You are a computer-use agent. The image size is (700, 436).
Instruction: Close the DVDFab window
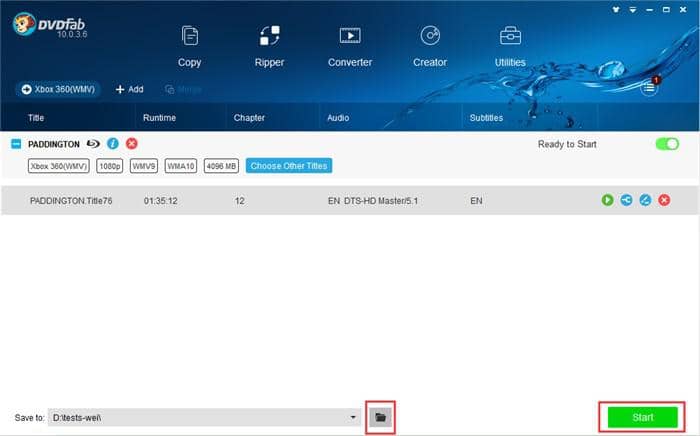pyautogui.click(x=683, y=9)
